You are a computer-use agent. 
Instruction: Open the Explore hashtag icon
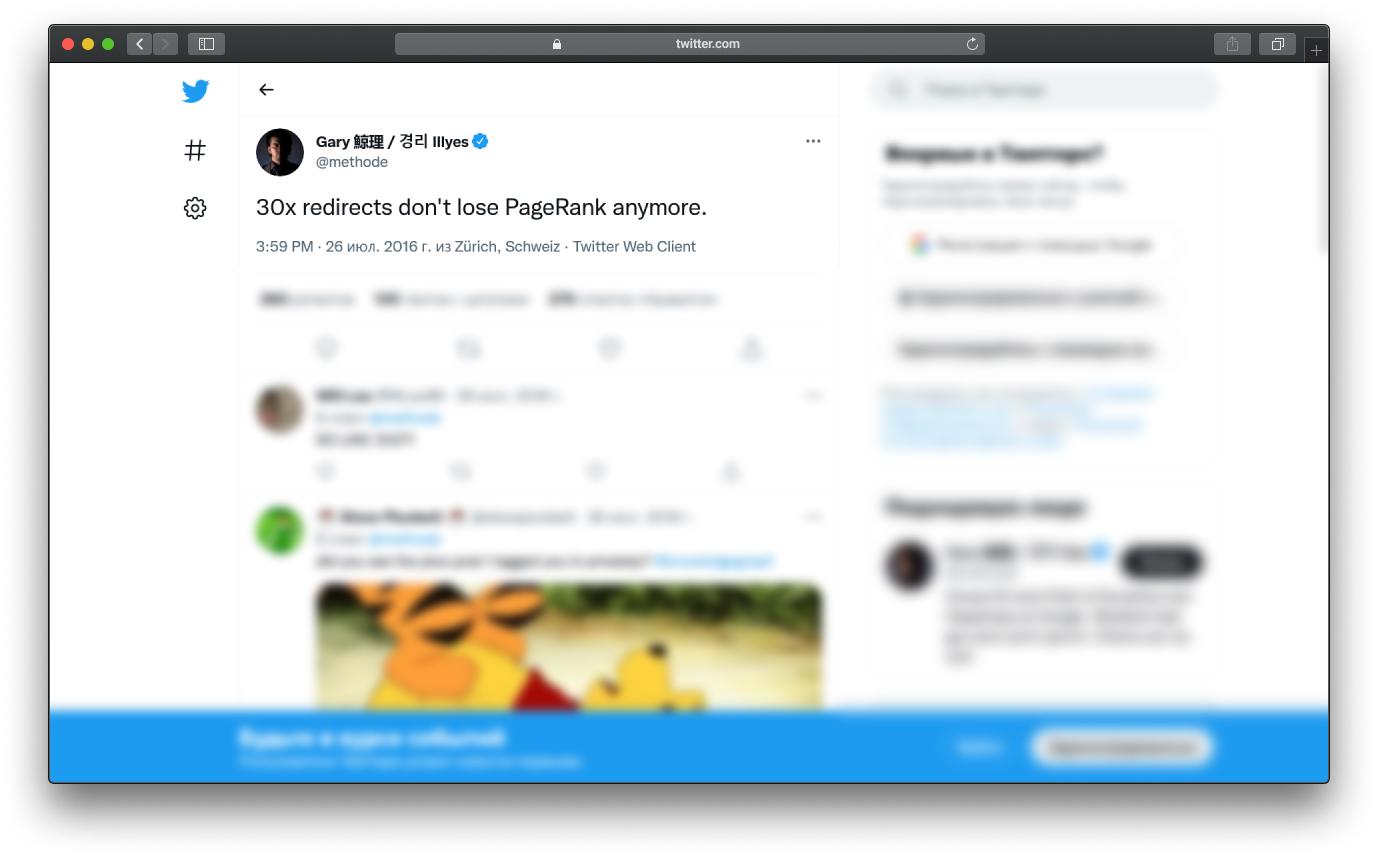click(195, 150)
